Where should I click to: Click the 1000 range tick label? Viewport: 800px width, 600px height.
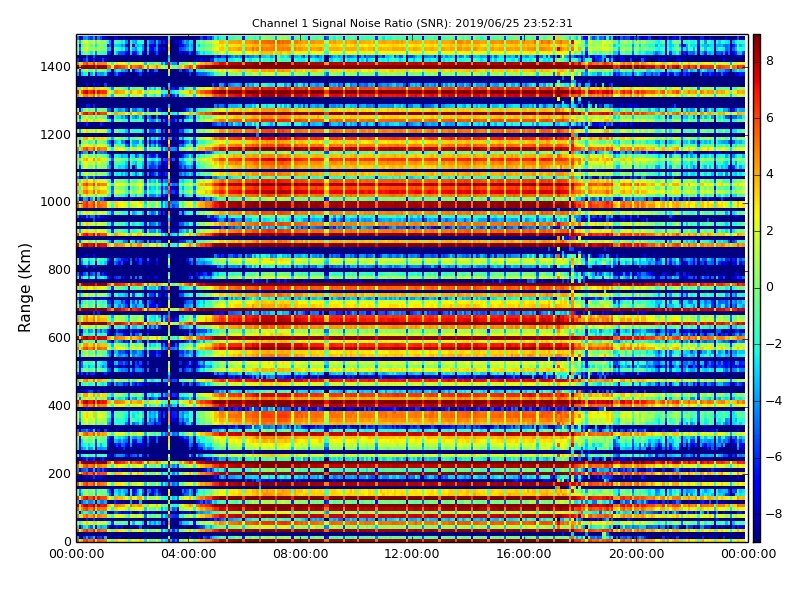tap(56, 202)
